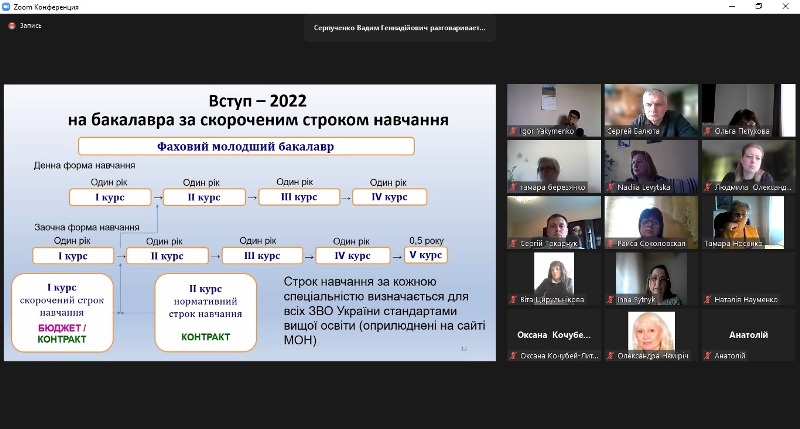Click the БЮДЖЕТ / КОНТРАКТ text
Image resolution: width=800 pixels, height=429 pixels.
point(62,334)
